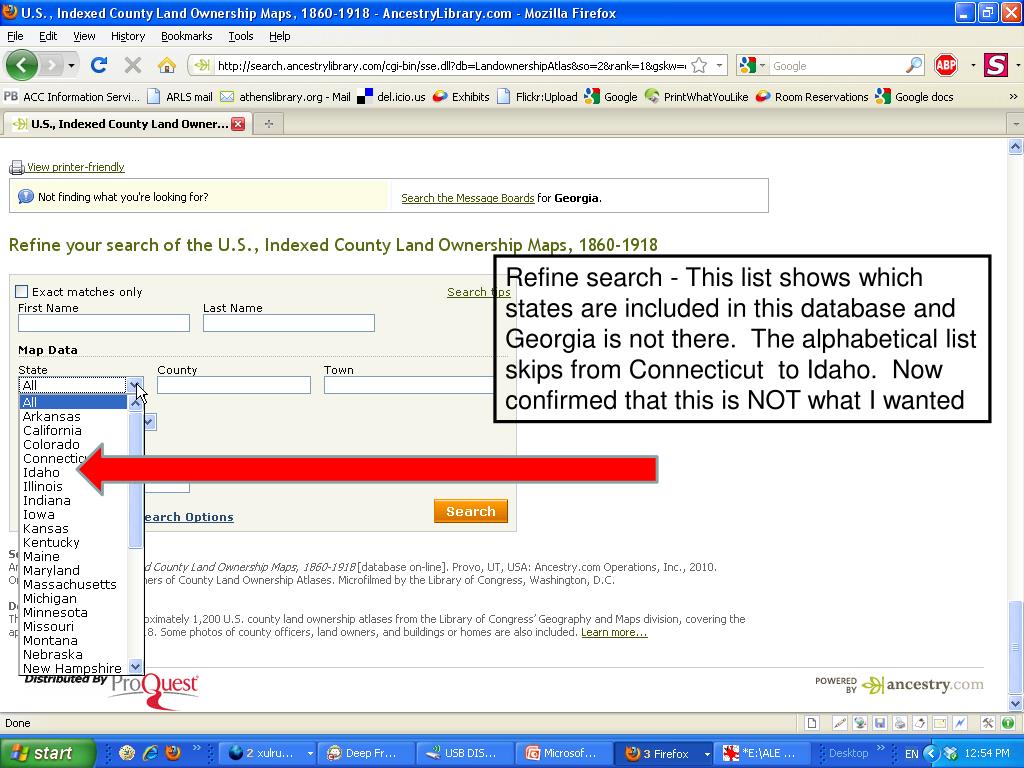1024x768 pixels.
Task: Click the printer status bar icon
Action: pos(900,723)
